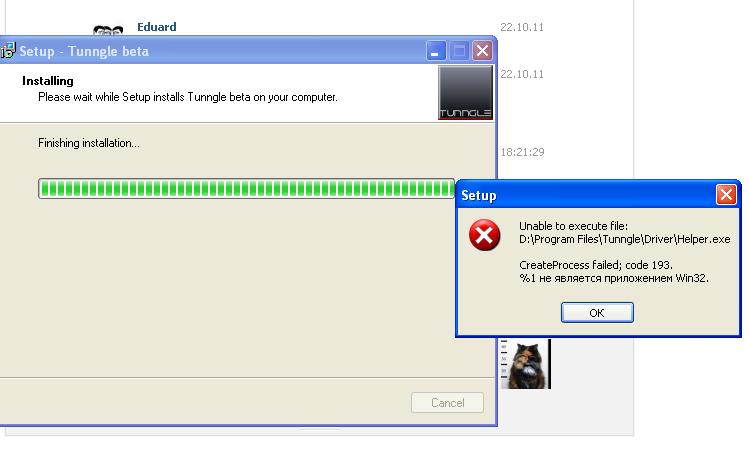
Task: Click the 'Installing' heading
Action: point(48,81)
